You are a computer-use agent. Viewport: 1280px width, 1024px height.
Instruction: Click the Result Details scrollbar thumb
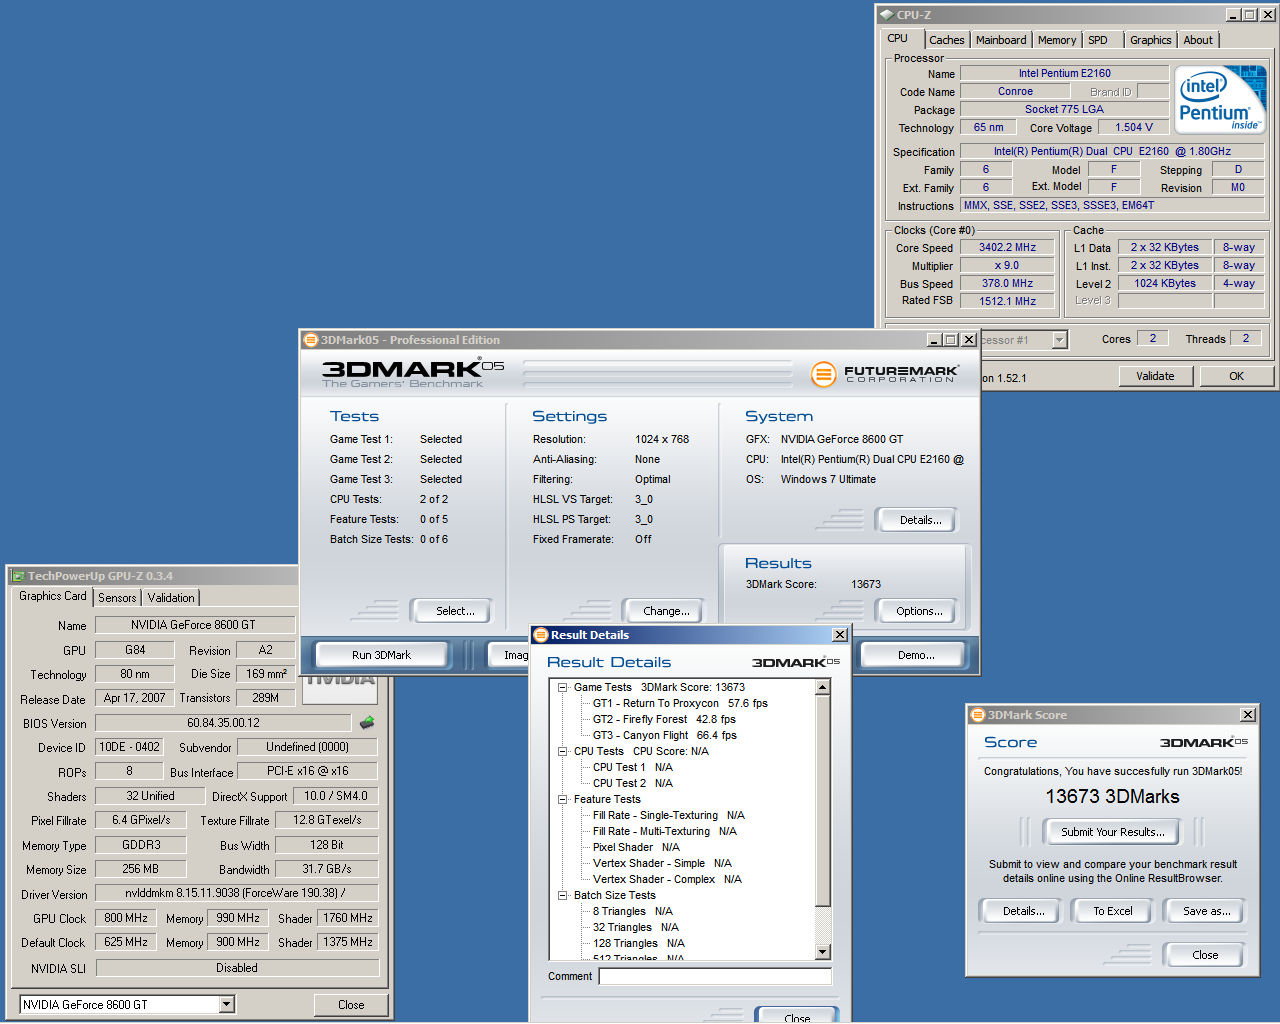coord(823,800)
